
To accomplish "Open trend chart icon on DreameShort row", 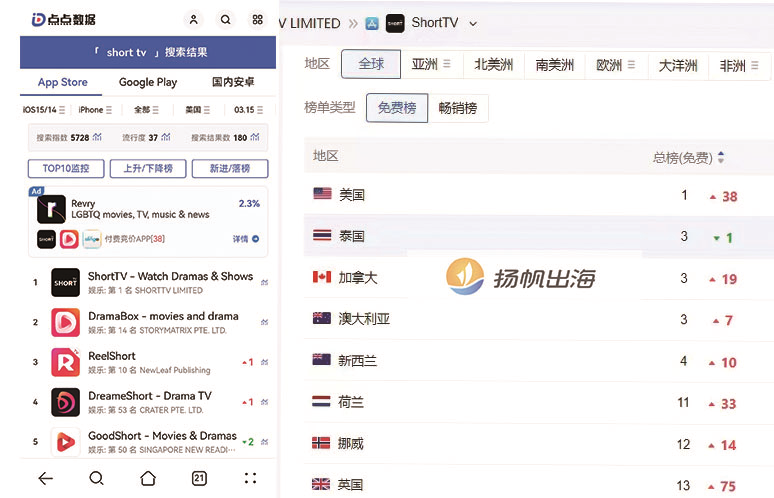I will (265, 402).
